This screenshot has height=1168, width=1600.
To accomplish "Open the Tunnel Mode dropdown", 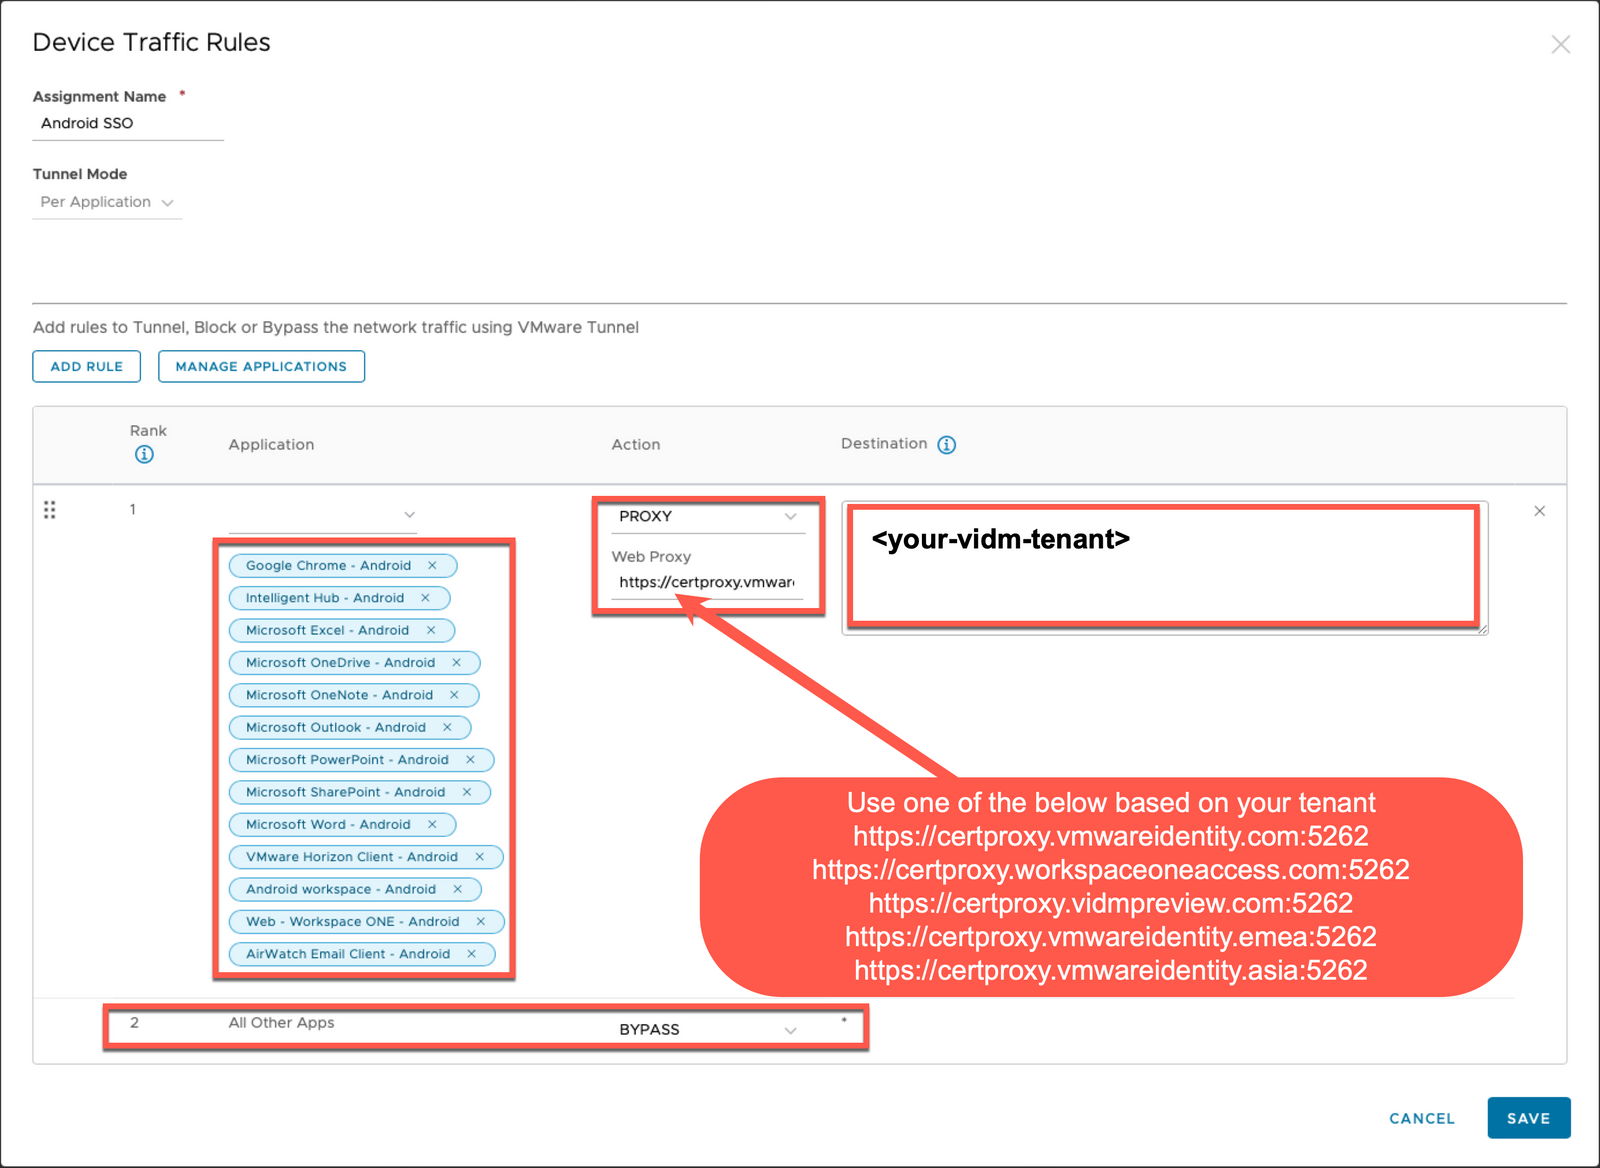I will (107, 202).
